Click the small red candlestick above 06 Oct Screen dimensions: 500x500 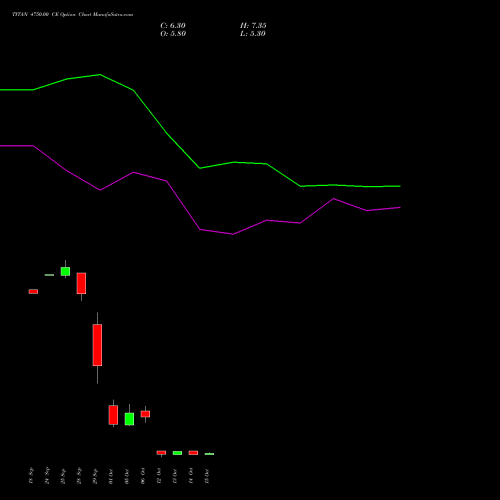[x=145, y=414]
